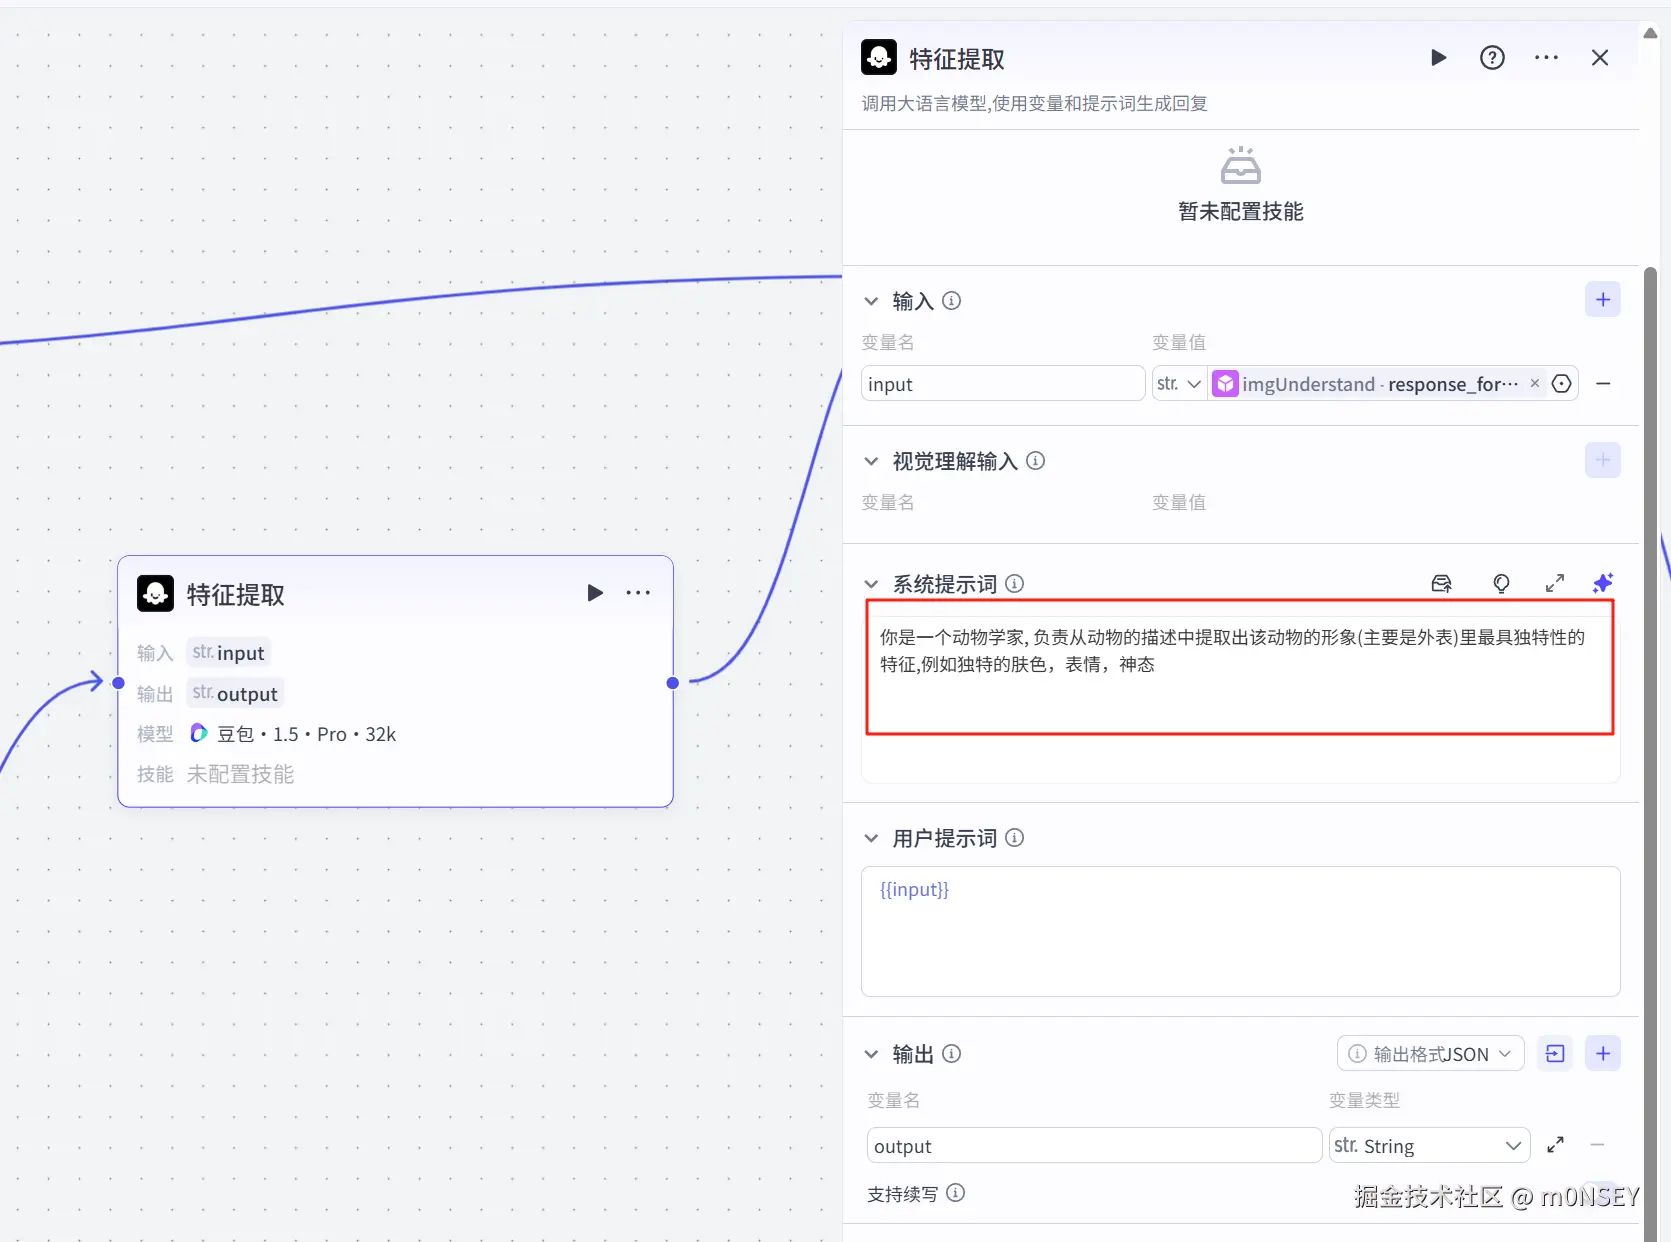The image size is (1671, 1242).
Task: Open help for 特征提取 panel
Action: coord(1492,58)
